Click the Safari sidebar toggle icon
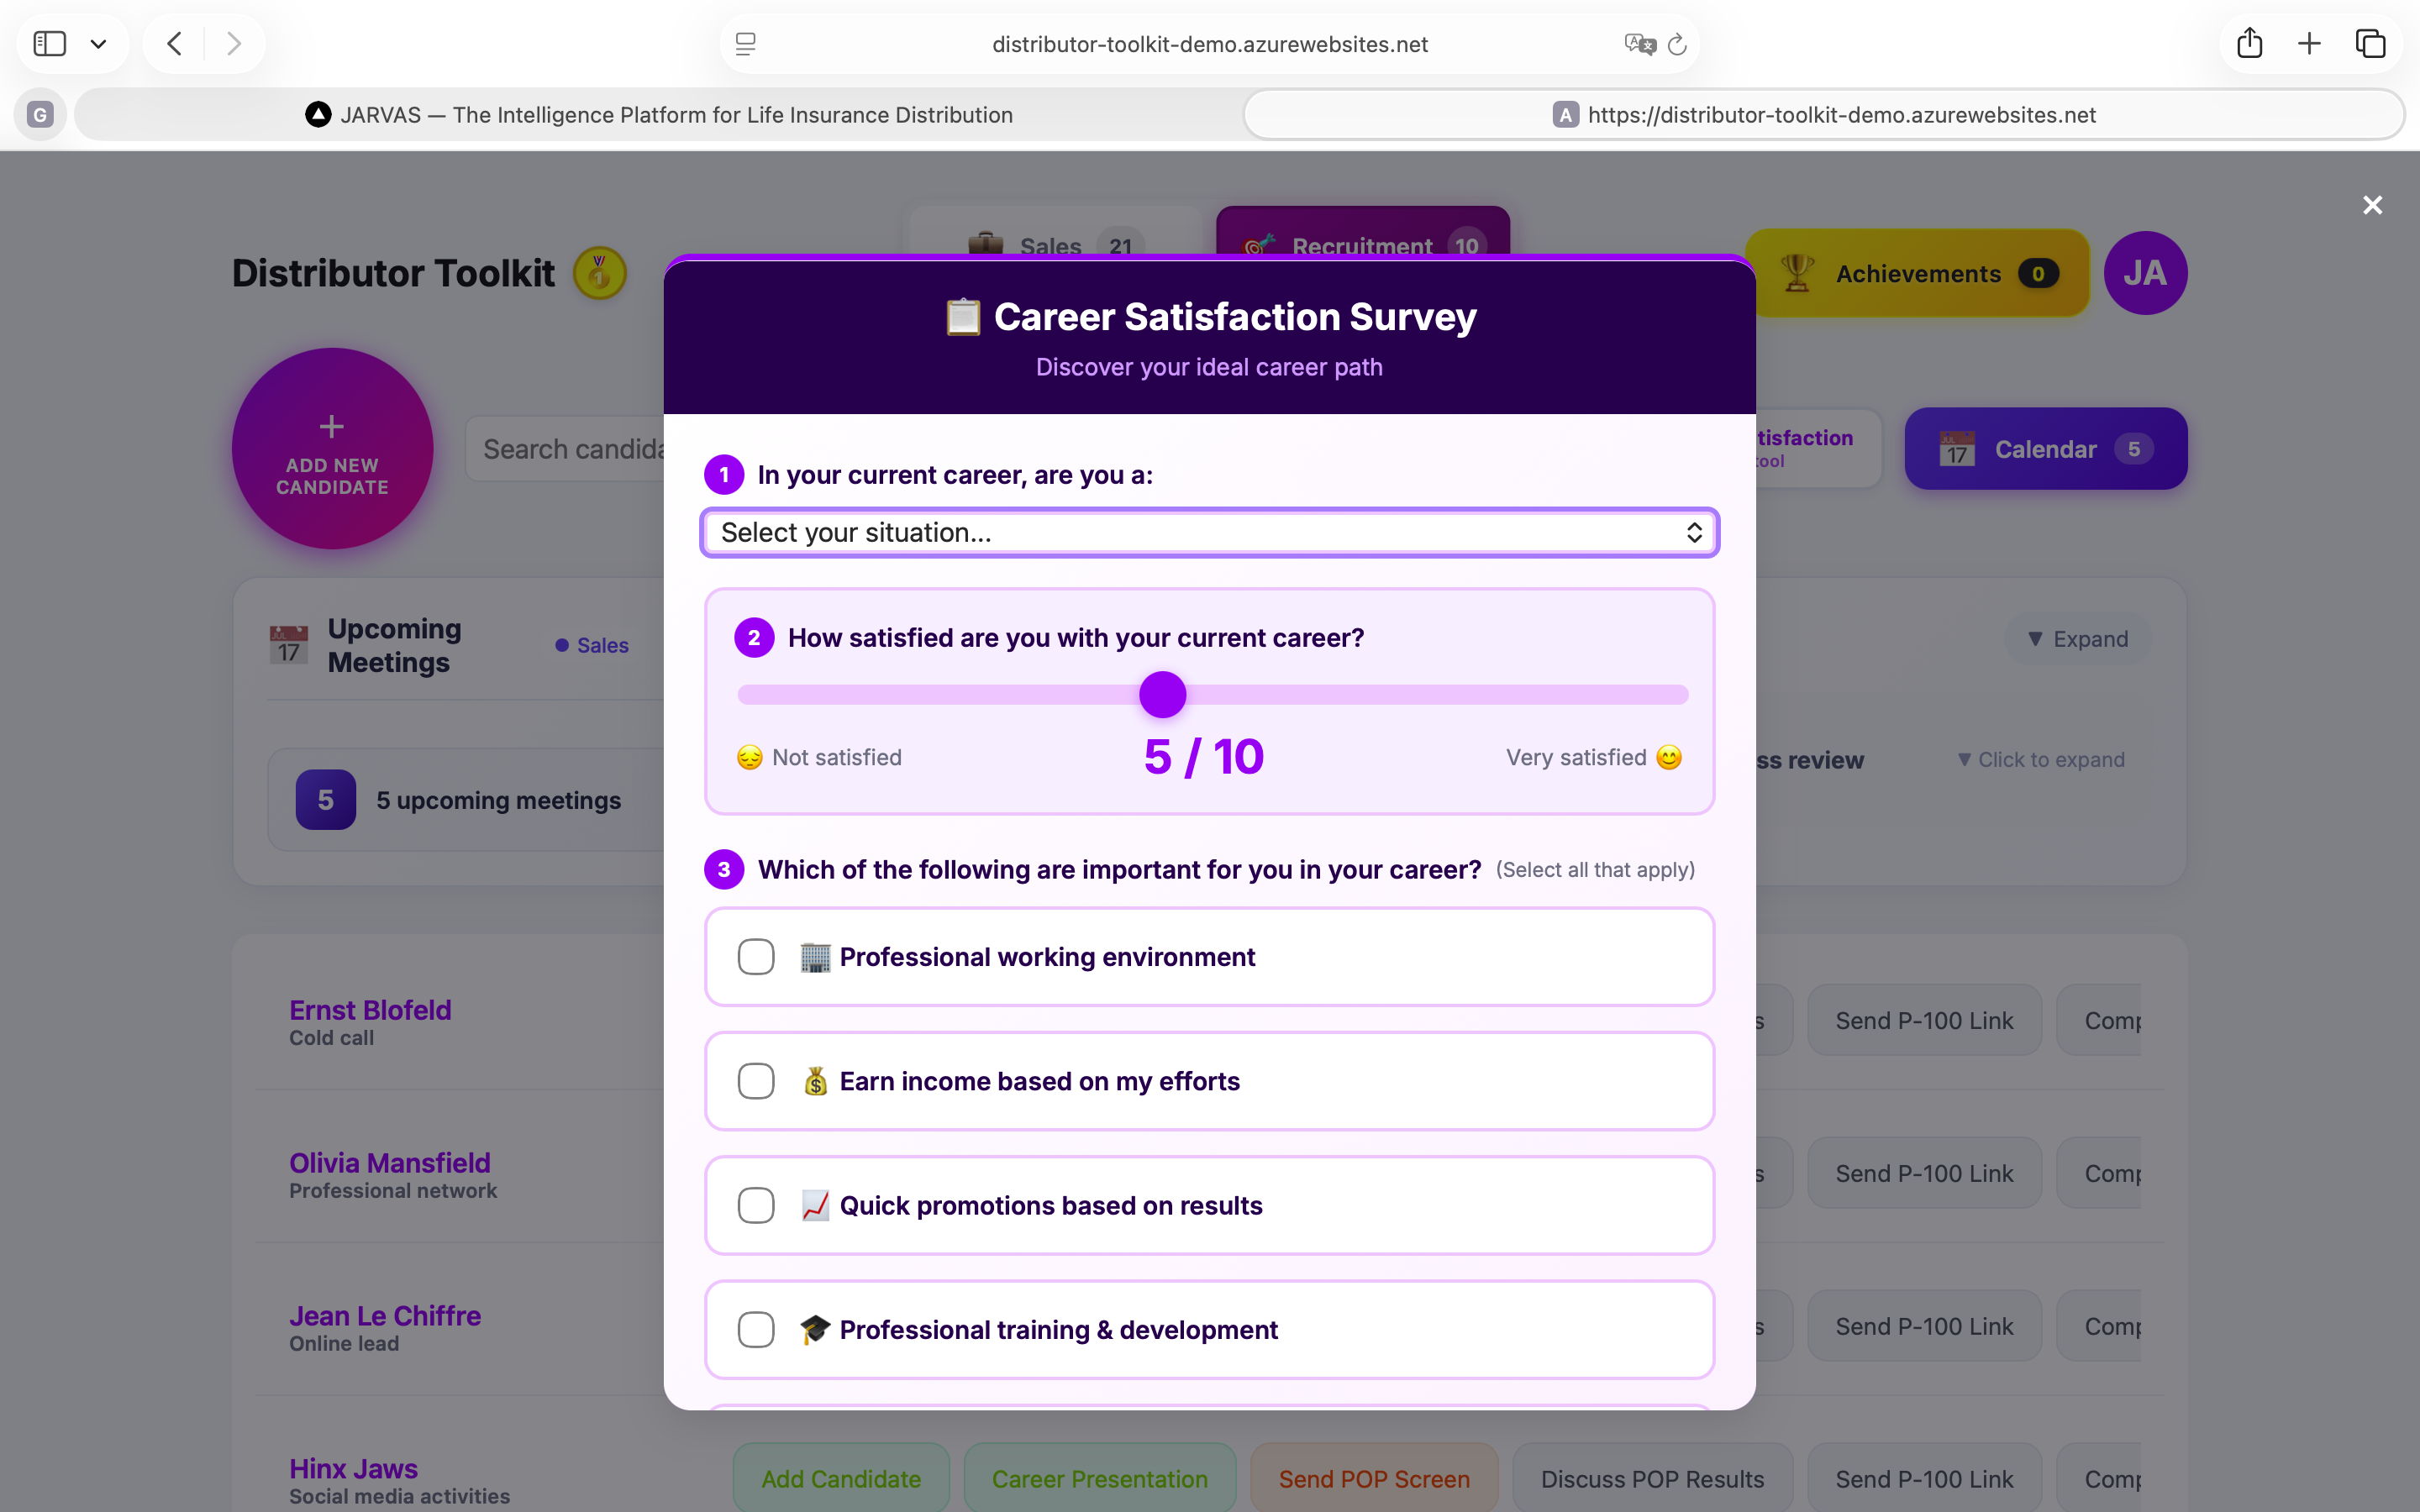 pyautogui.click(x=49, y=43)
